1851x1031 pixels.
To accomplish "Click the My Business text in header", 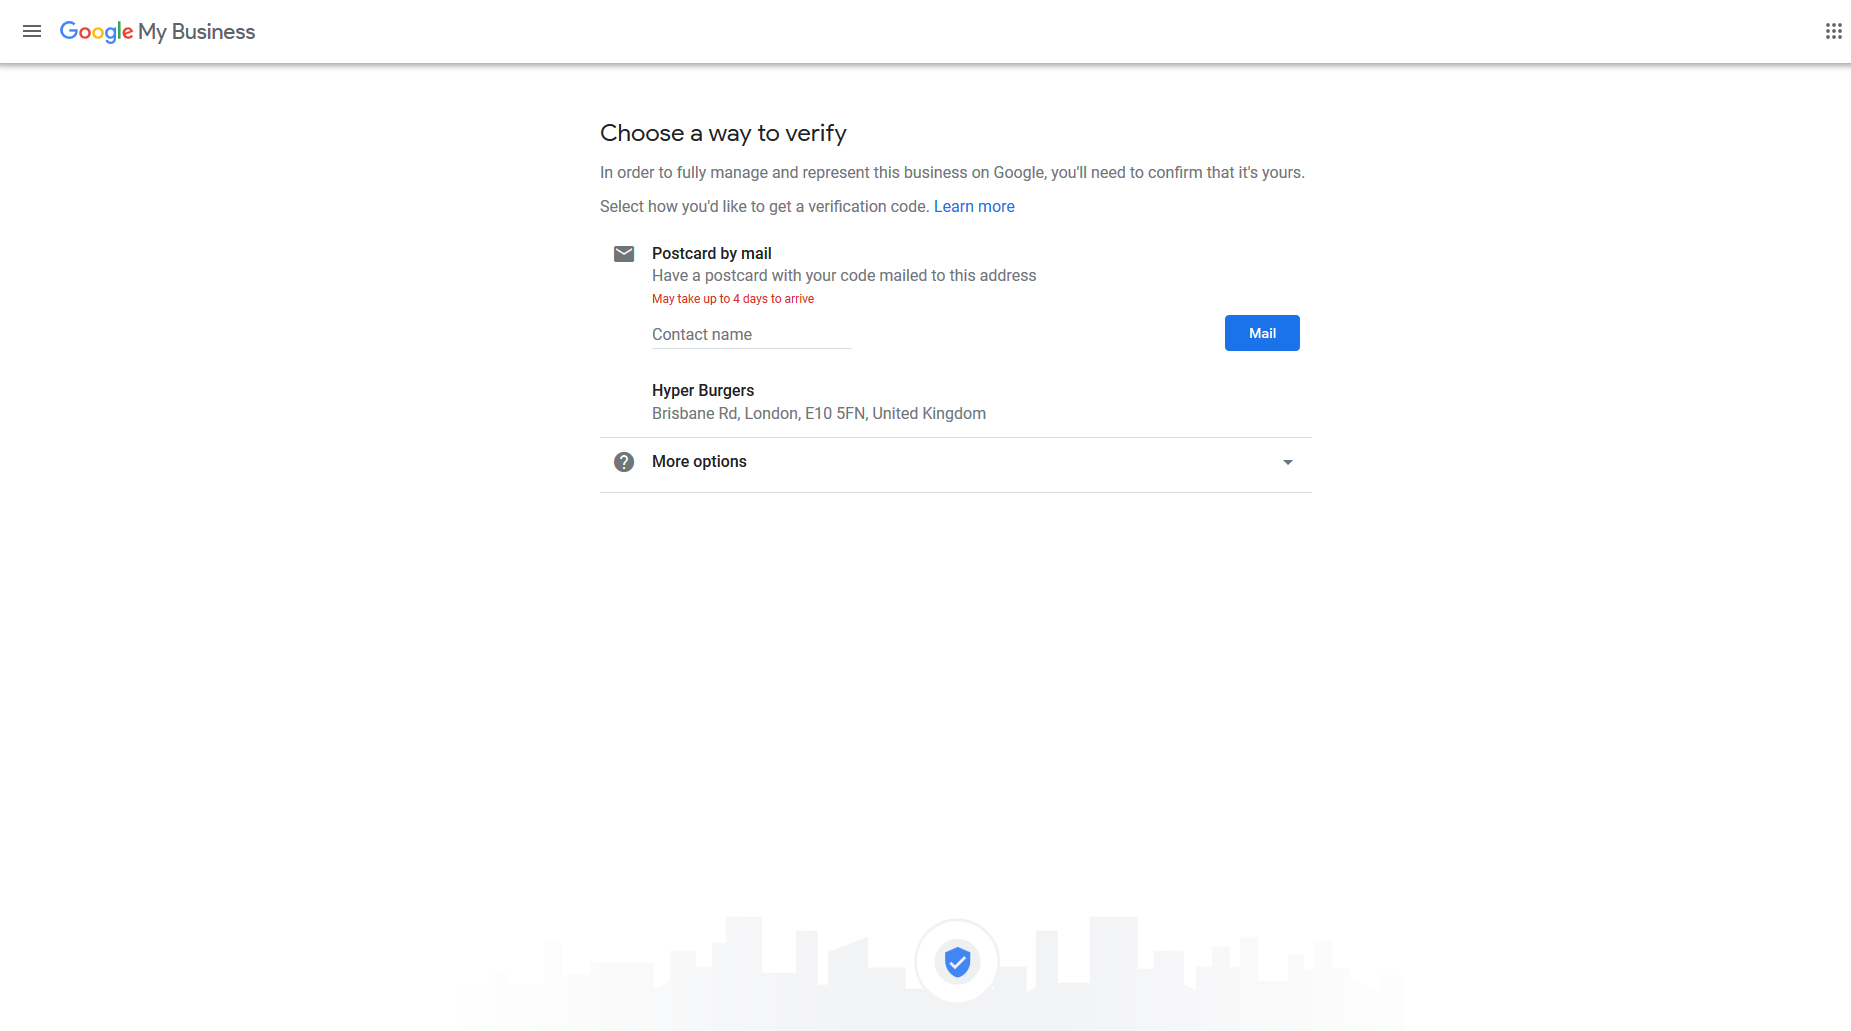I will (197, 32).
